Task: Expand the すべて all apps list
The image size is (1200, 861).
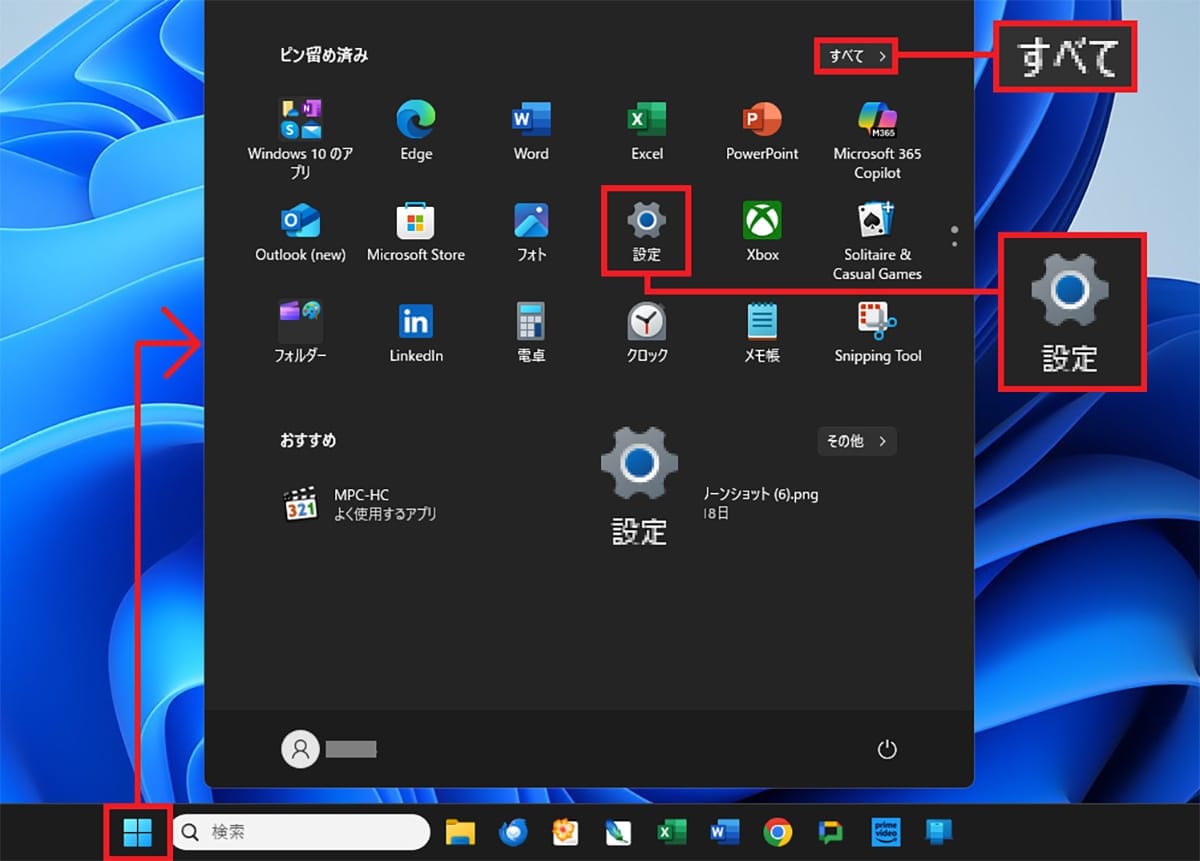Action: tap(856, 56)
